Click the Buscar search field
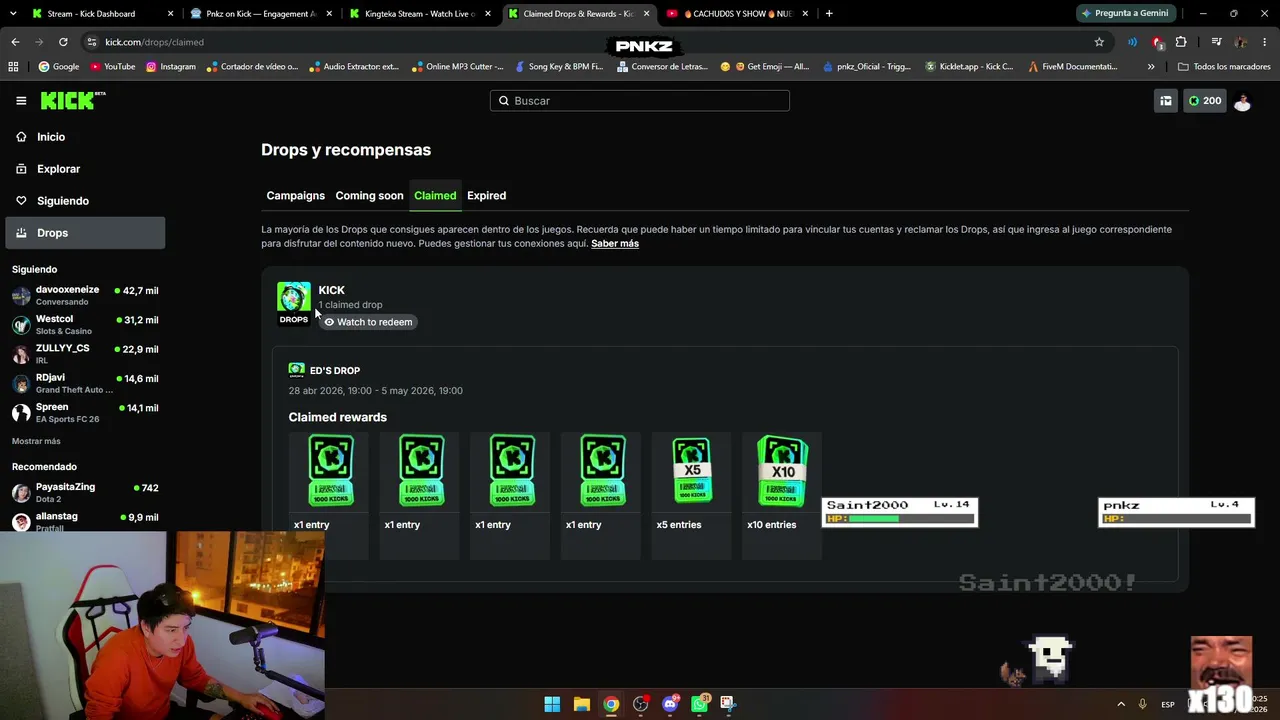This screenshot has height=720, width=1280. (640, 101)
